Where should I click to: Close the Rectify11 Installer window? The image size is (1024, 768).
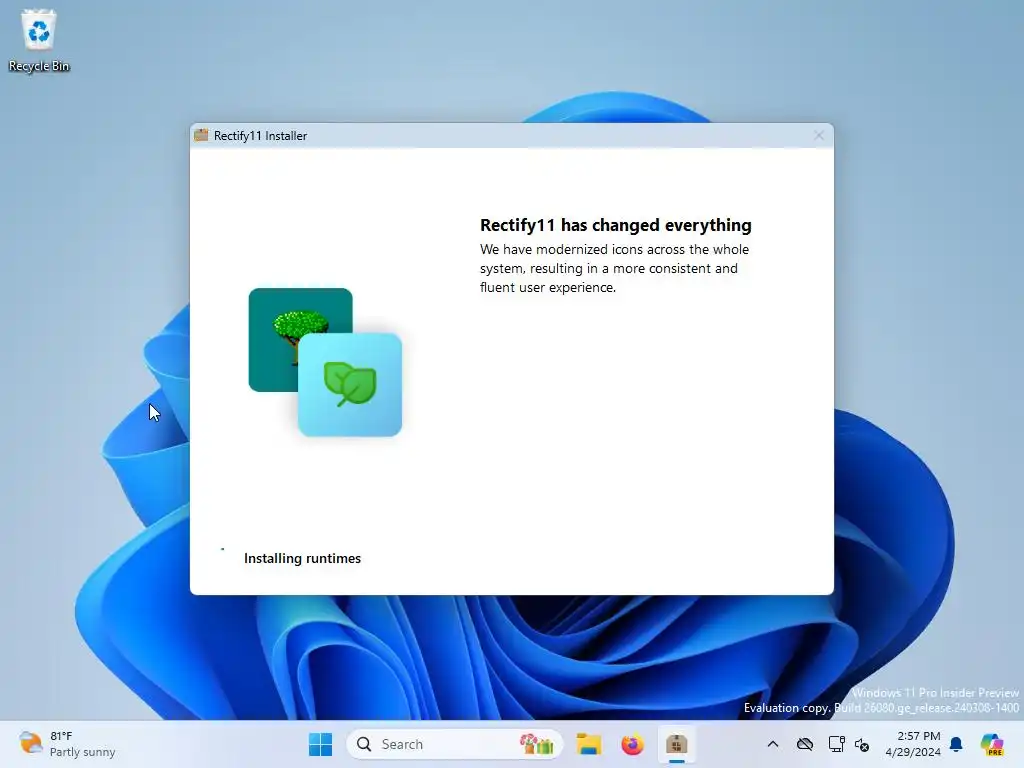tap(818, 135)
